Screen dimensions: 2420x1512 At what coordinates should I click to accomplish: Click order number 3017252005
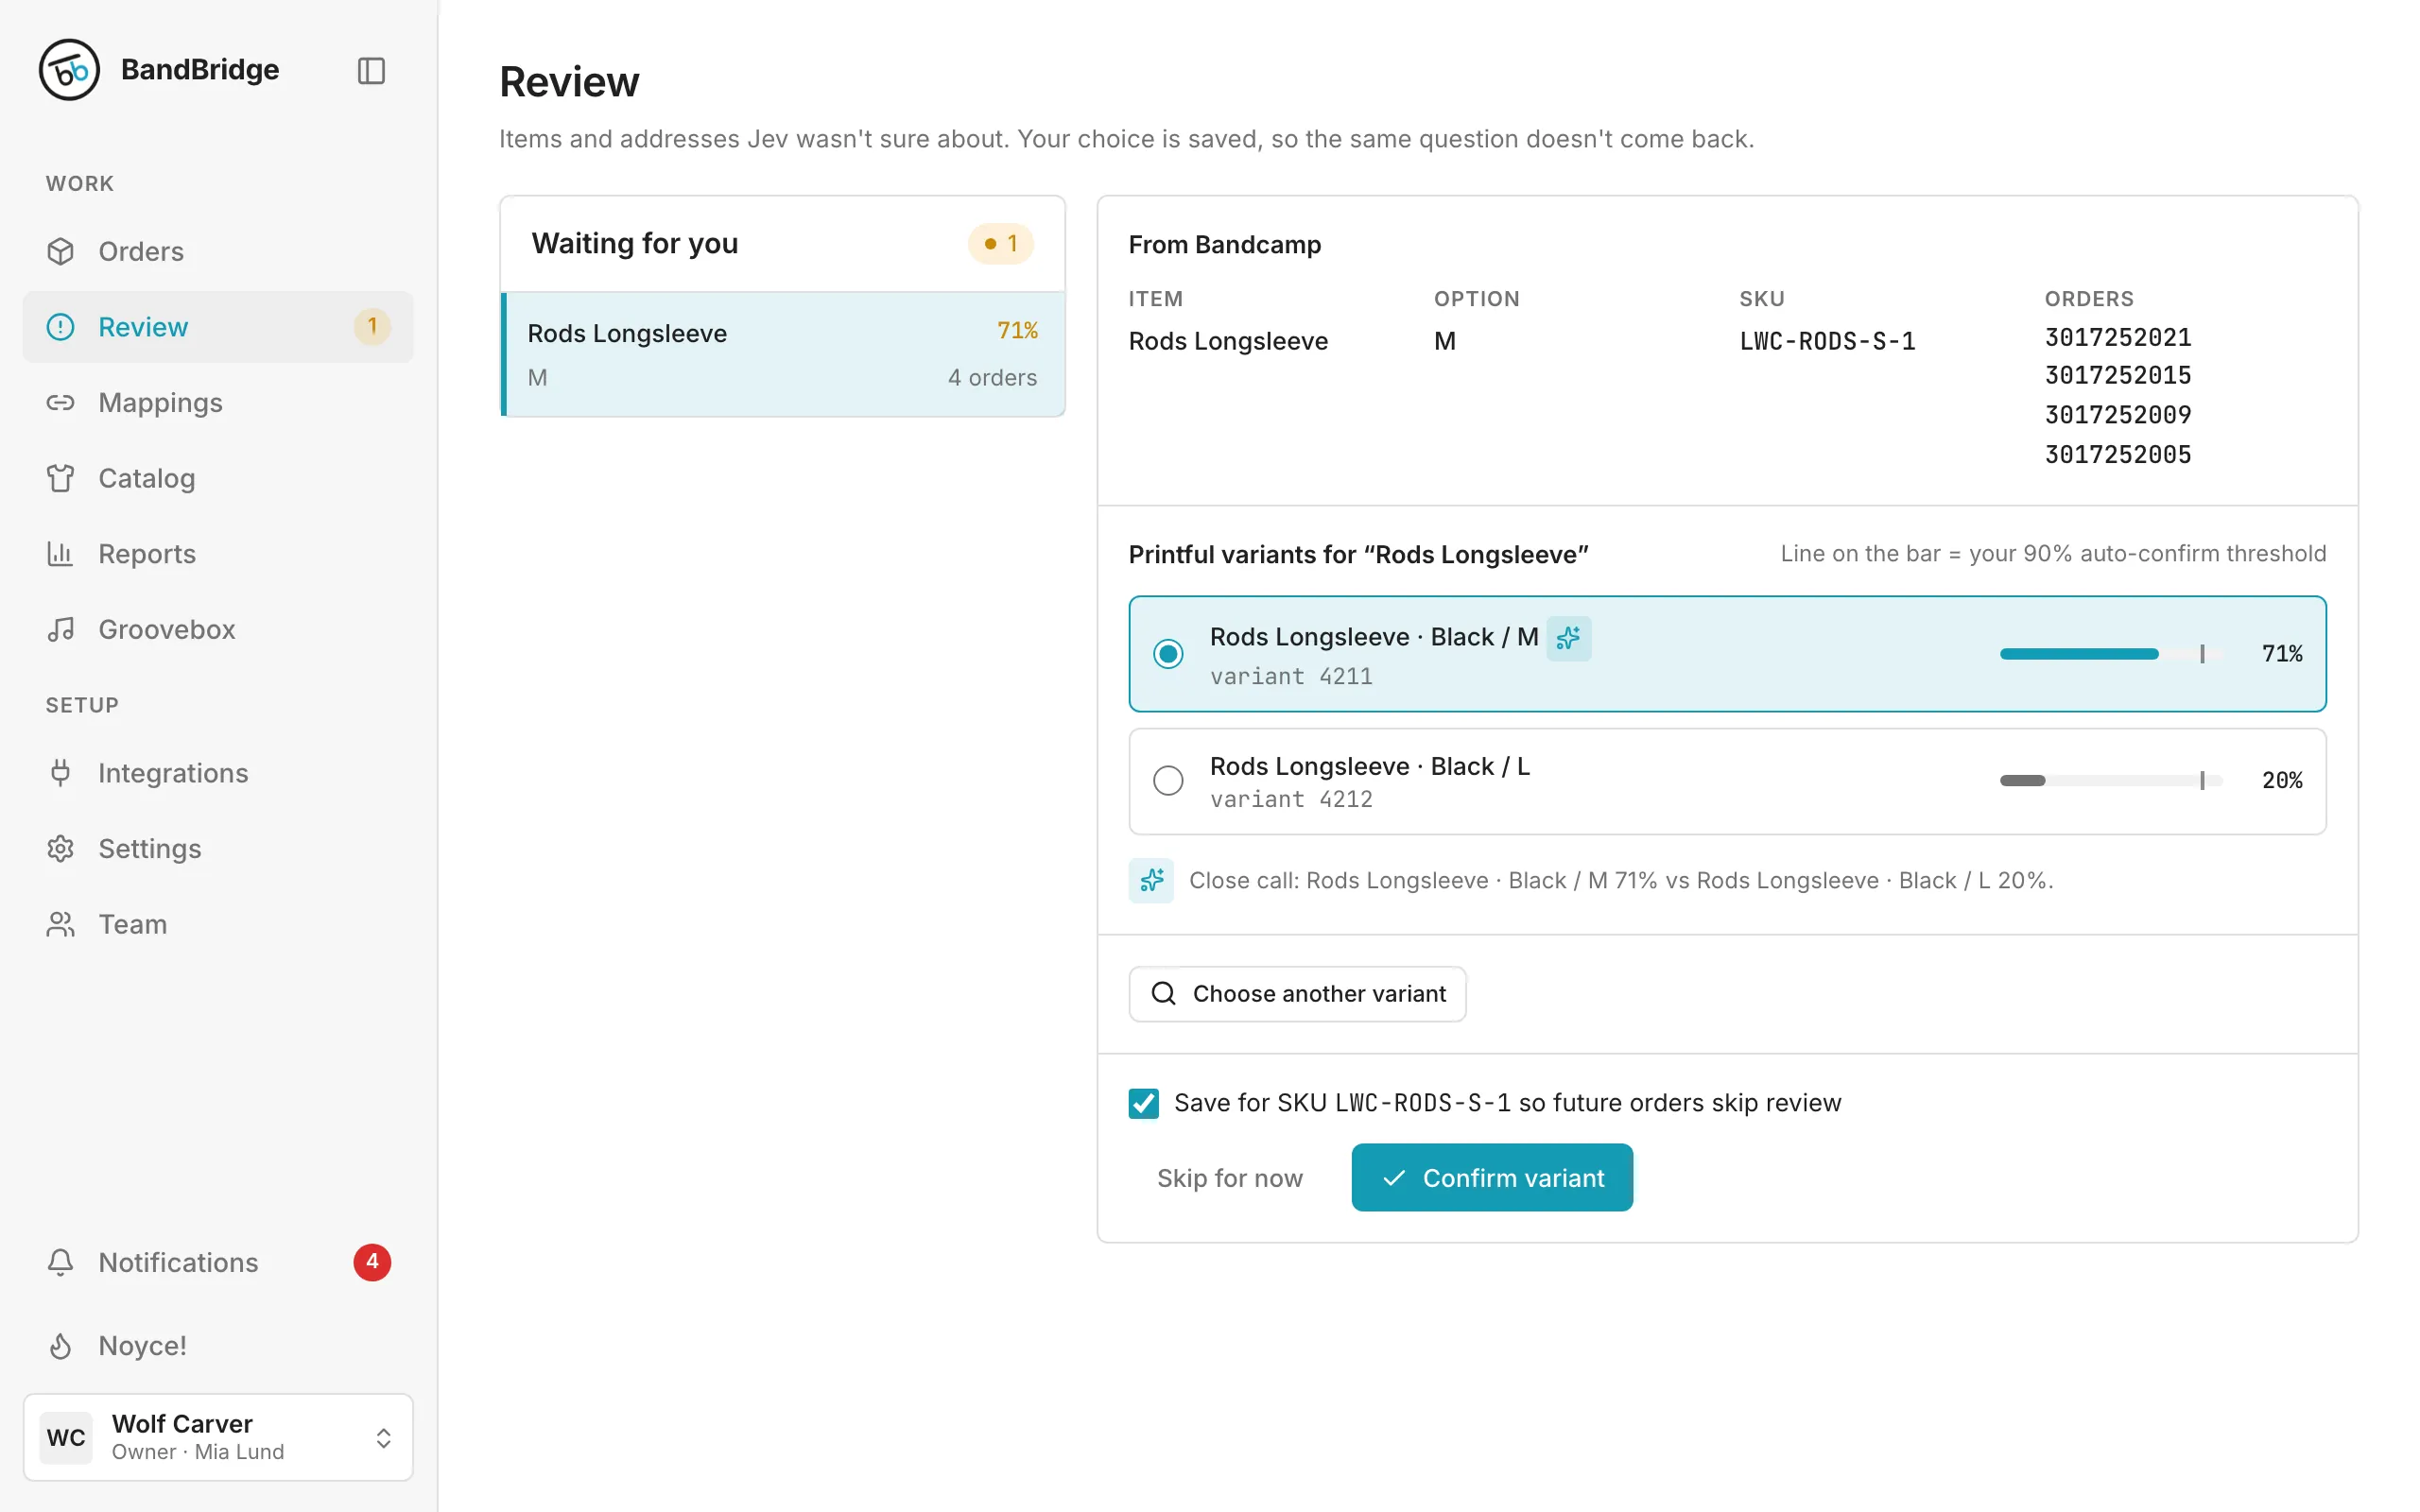(2117, 454)
